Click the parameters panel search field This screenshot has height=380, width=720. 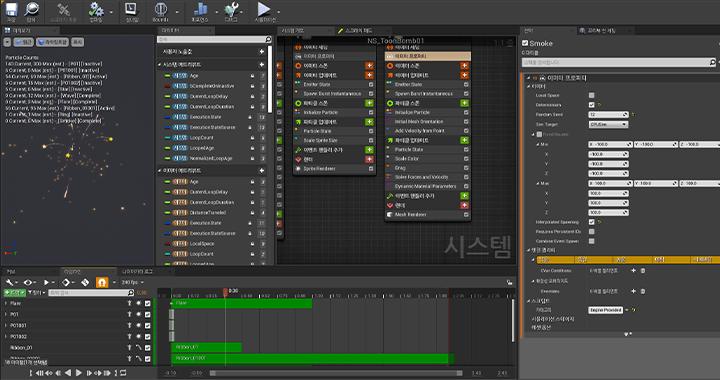(x=215, y=39)
